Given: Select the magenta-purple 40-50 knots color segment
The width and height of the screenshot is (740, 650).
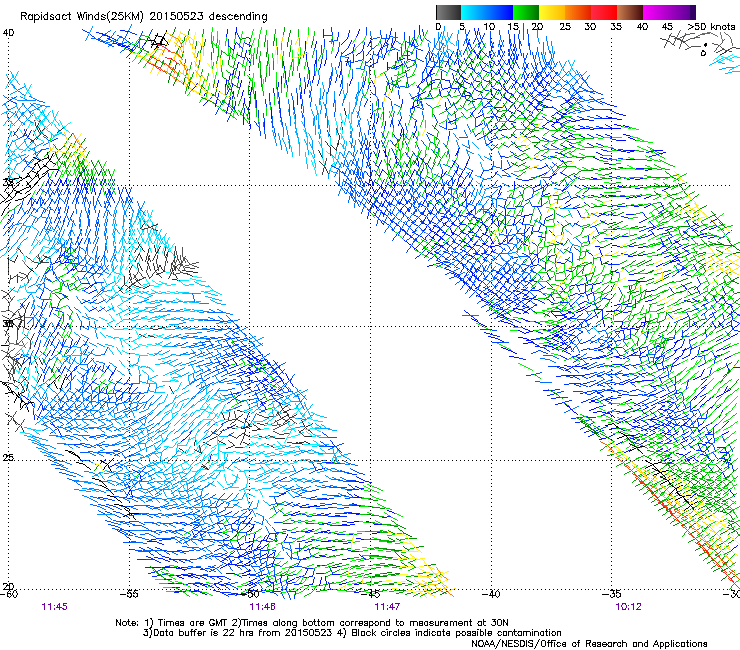Looking at the screenshot, I should click(669, 12).
